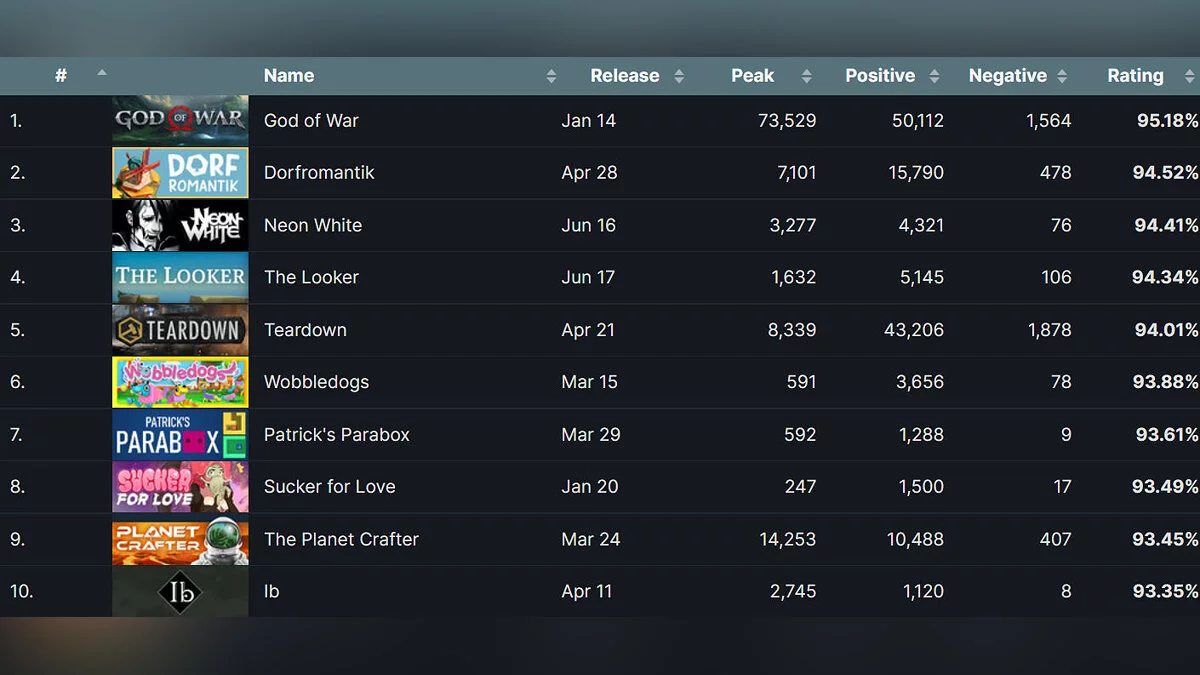Toggle sort arrows on the Name column

pos(551,76)
